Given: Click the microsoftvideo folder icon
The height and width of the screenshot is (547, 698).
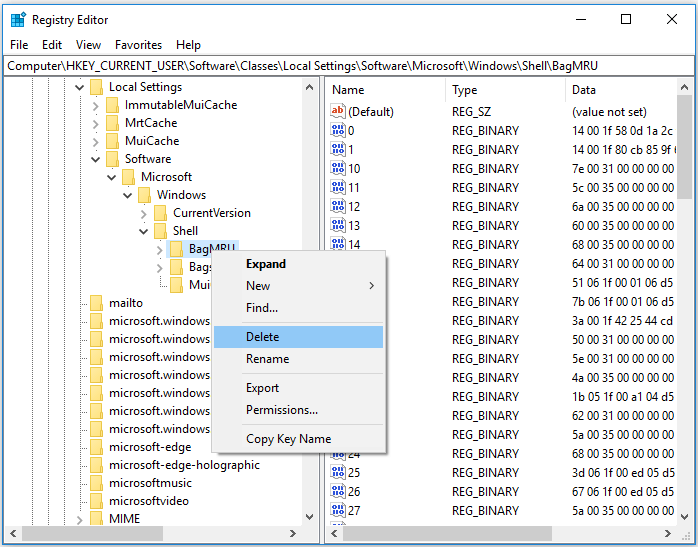Looking at the screenshot, I should tap(96, 501).
